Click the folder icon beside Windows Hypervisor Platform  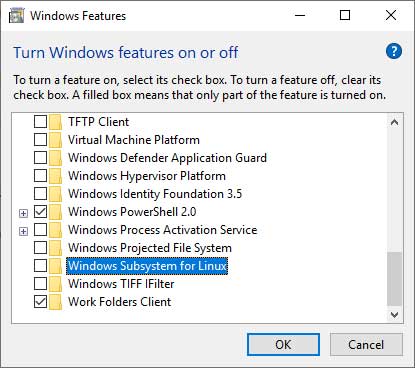pos(55,176)
